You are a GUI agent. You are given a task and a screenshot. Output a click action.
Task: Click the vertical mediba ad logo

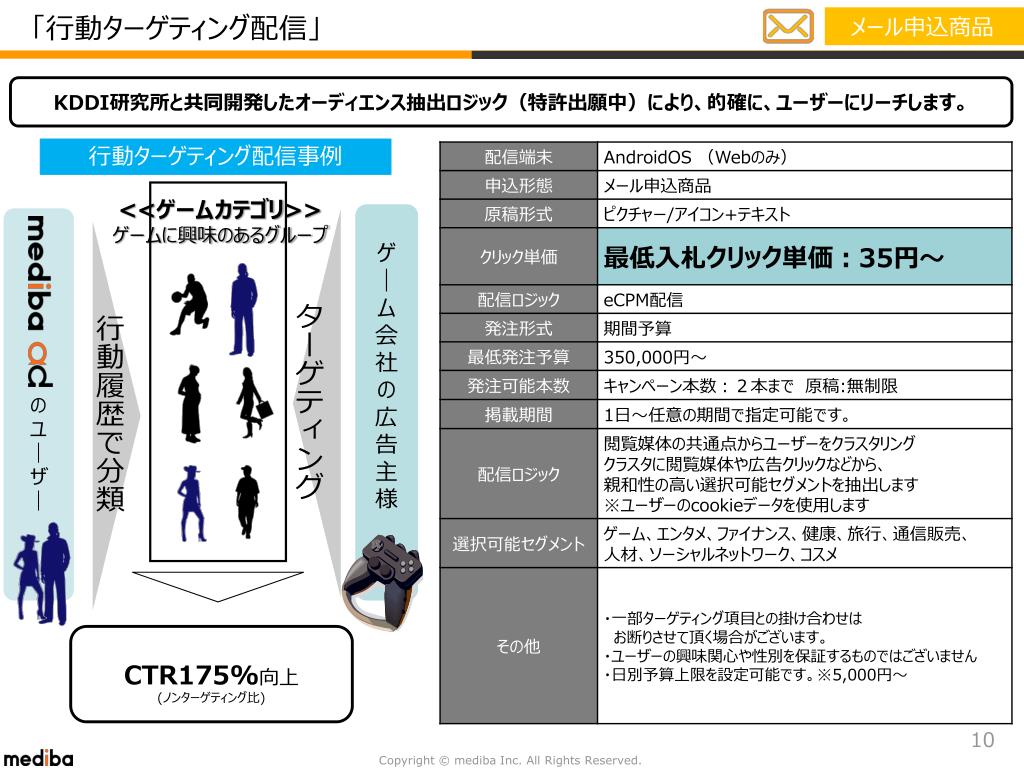39,302
